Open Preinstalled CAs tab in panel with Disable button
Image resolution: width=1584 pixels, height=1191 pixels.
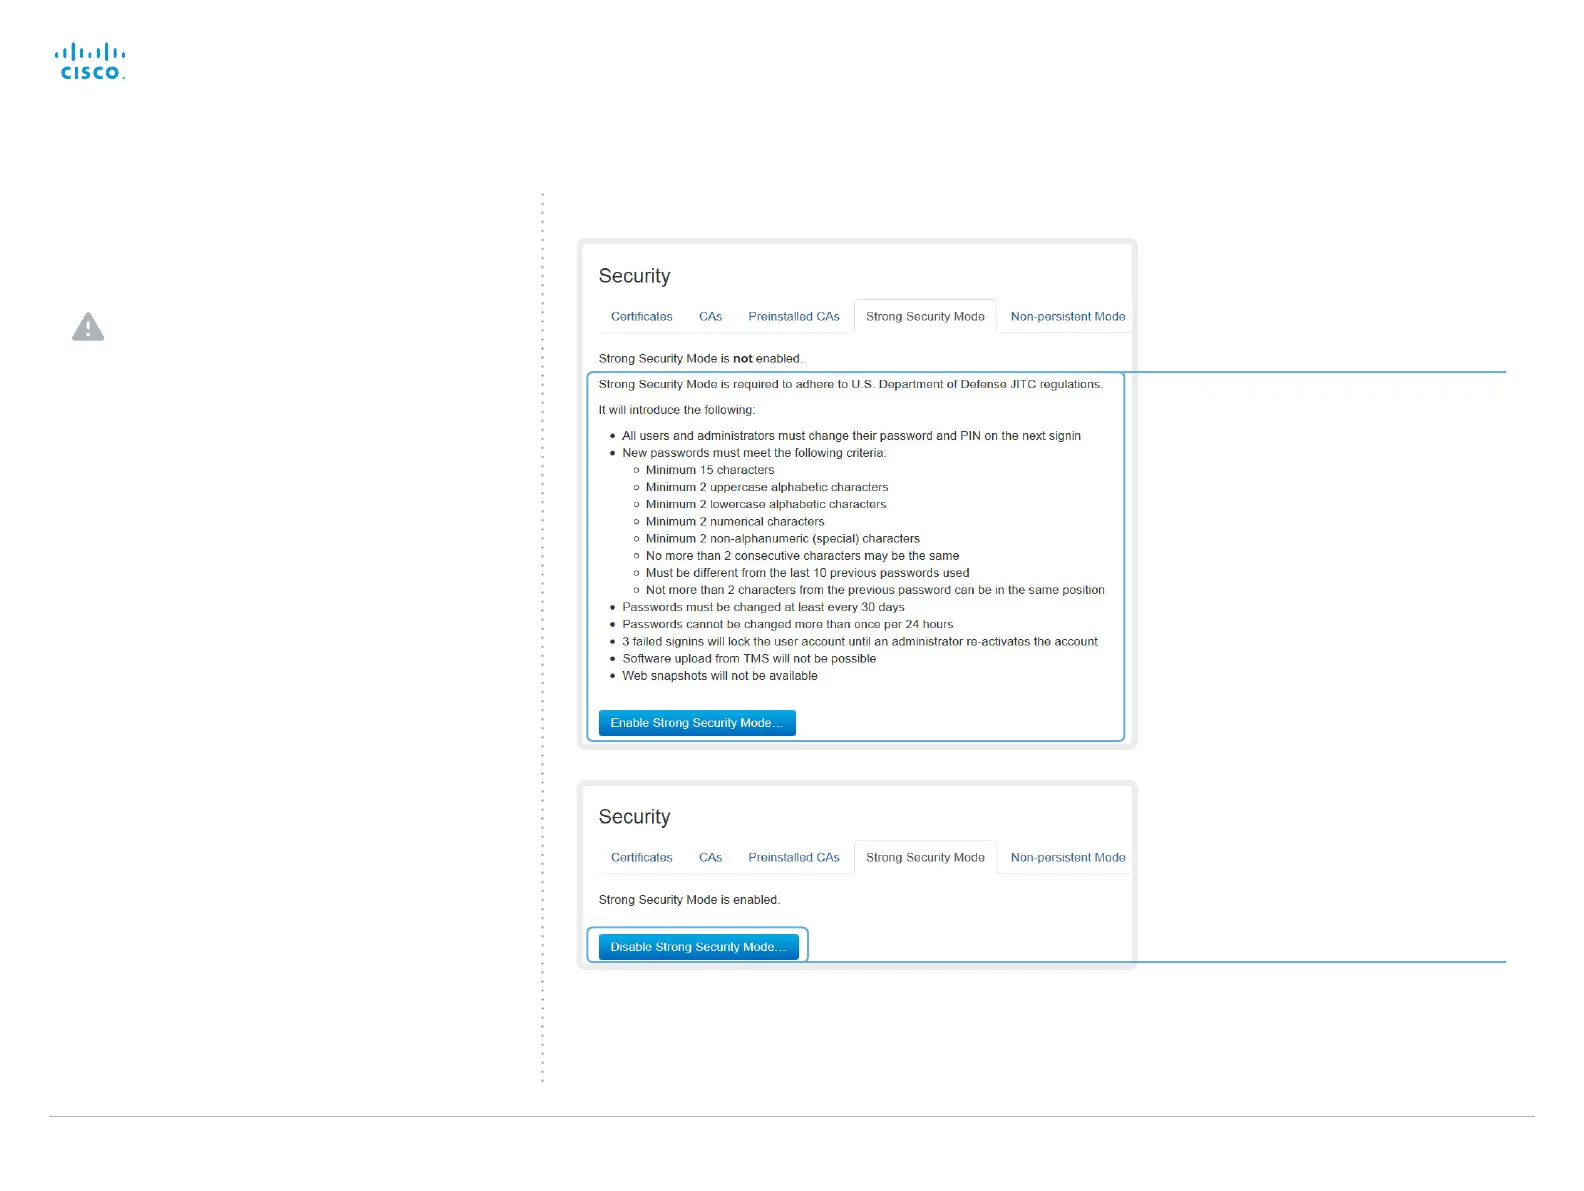pos(794,858)
